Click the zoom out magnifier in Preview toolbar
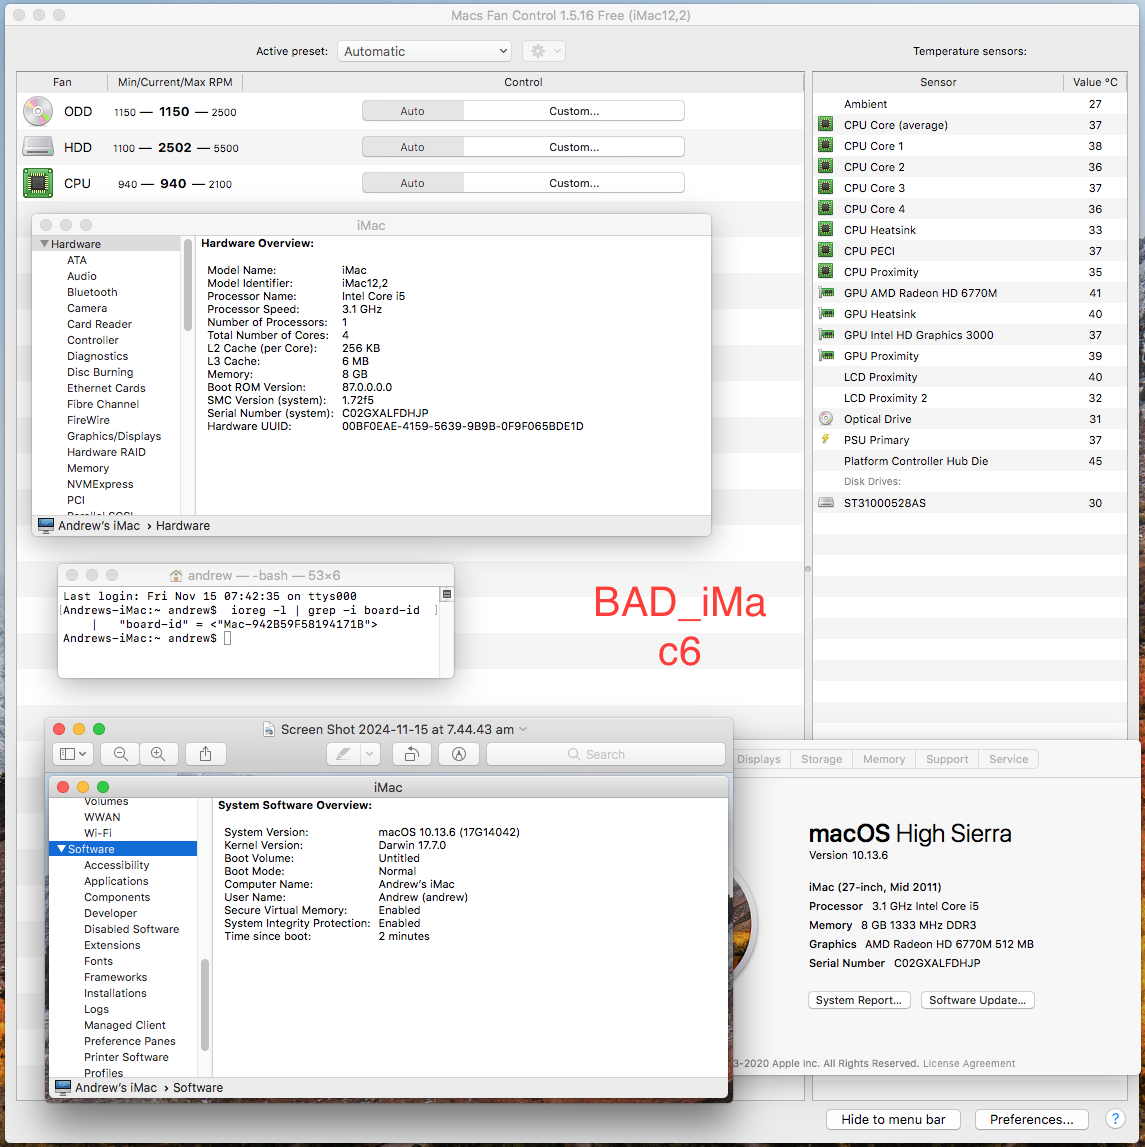 click(121, 754)
